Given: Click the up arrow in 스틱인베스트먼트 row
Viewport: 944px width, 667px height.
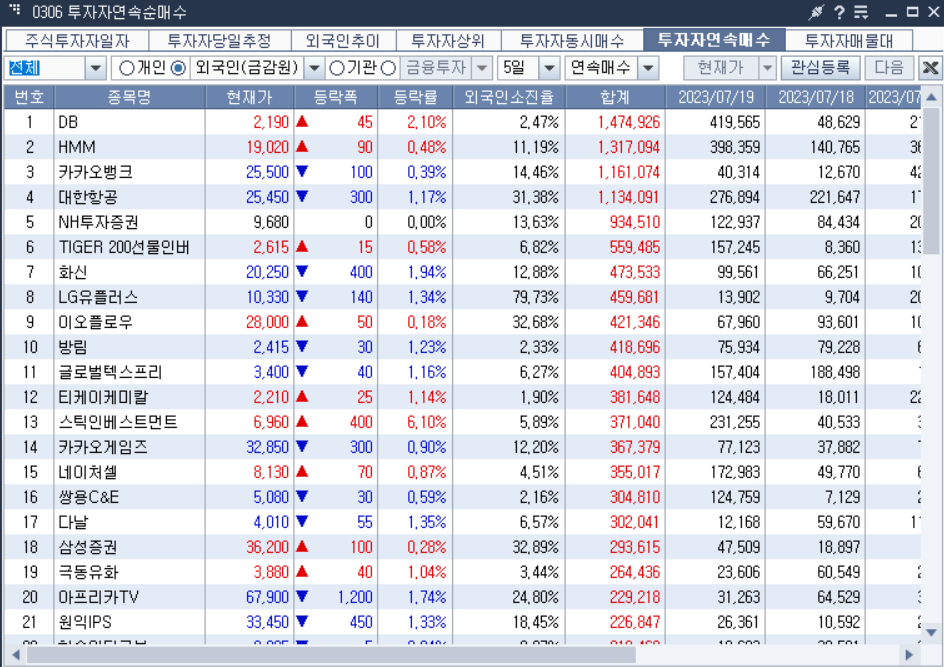Looking at the screenshot, I should coord(302,421).
